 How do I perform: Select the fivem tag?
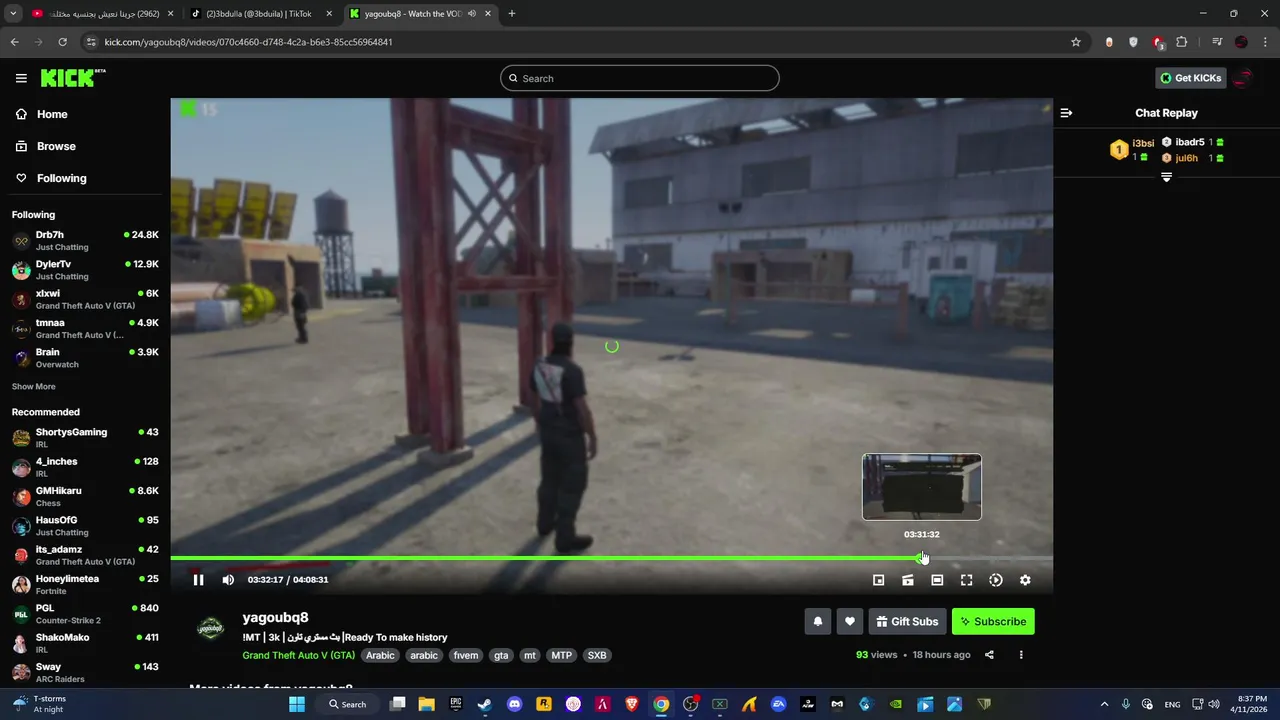click(x=465, y=656)
